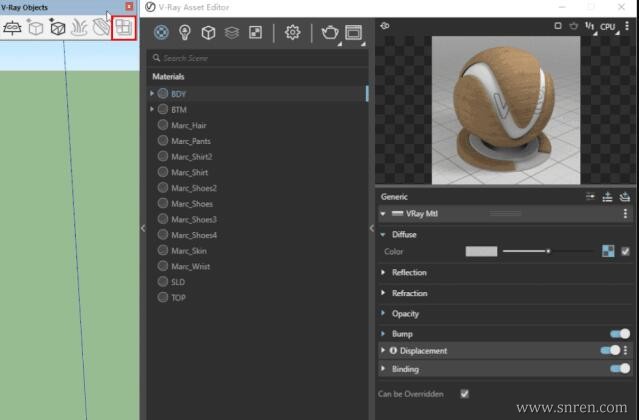This screenshot has width=639, height=420.
Task: Expand the BDY material tree arrow
Action: pos(152,93)
